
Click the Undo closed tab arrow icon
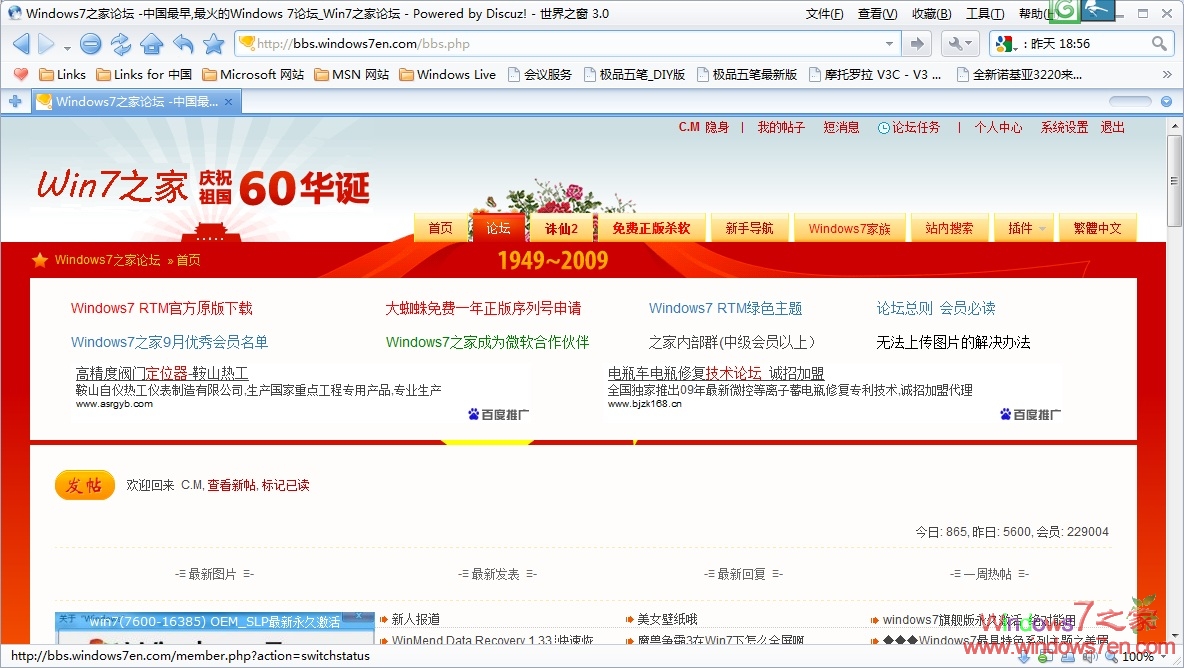point(183,44)
